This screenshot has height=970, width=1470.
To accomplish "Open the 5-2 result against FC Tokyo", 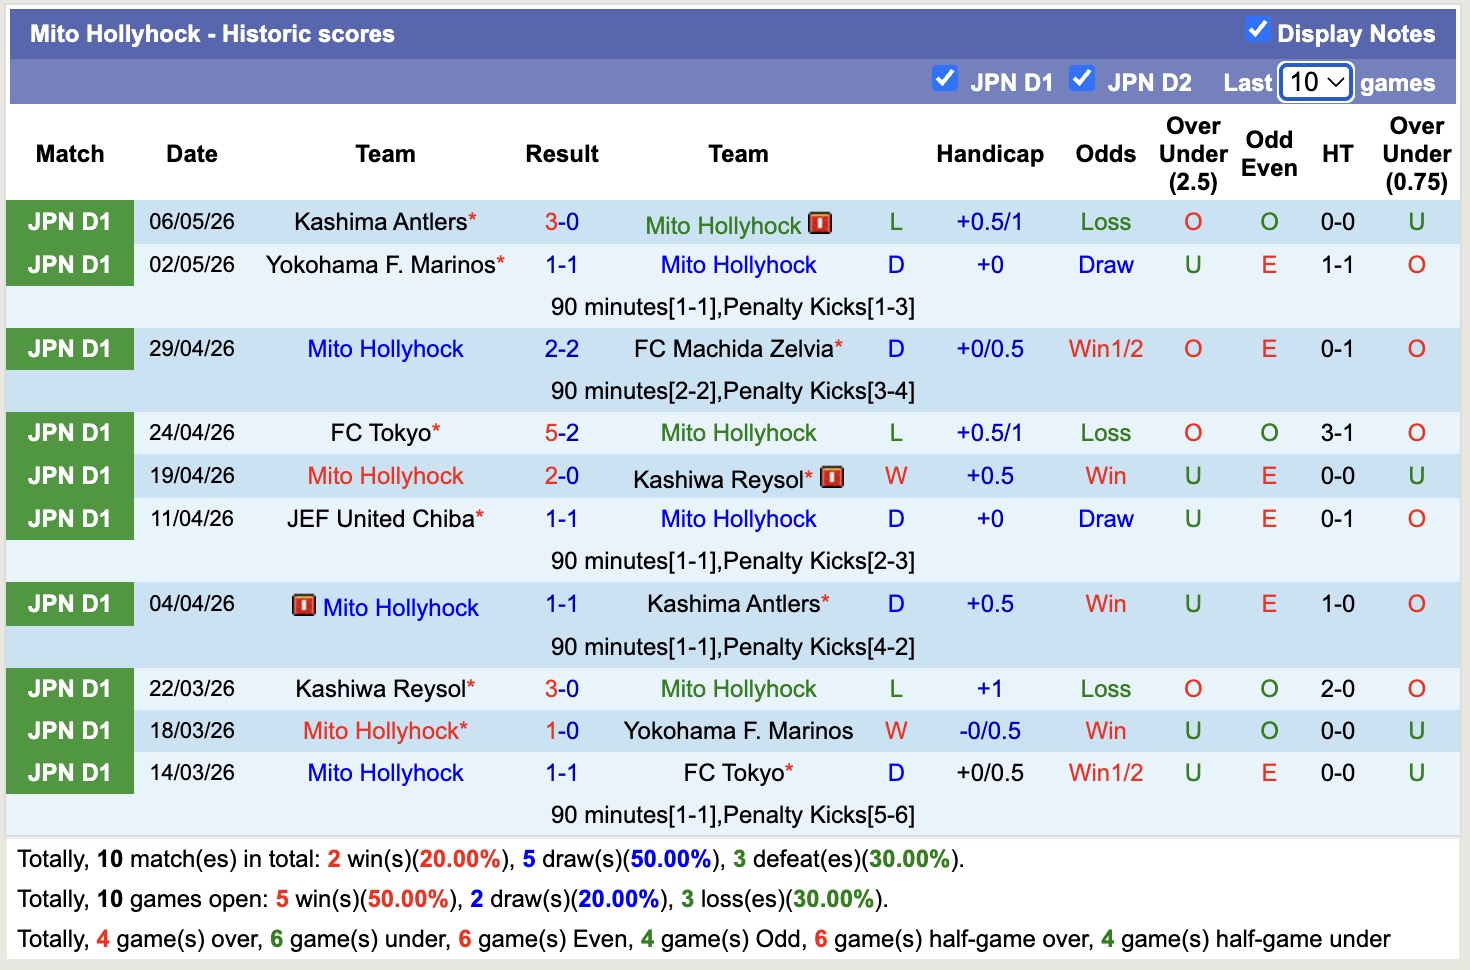I will click(x=562, y=433).
